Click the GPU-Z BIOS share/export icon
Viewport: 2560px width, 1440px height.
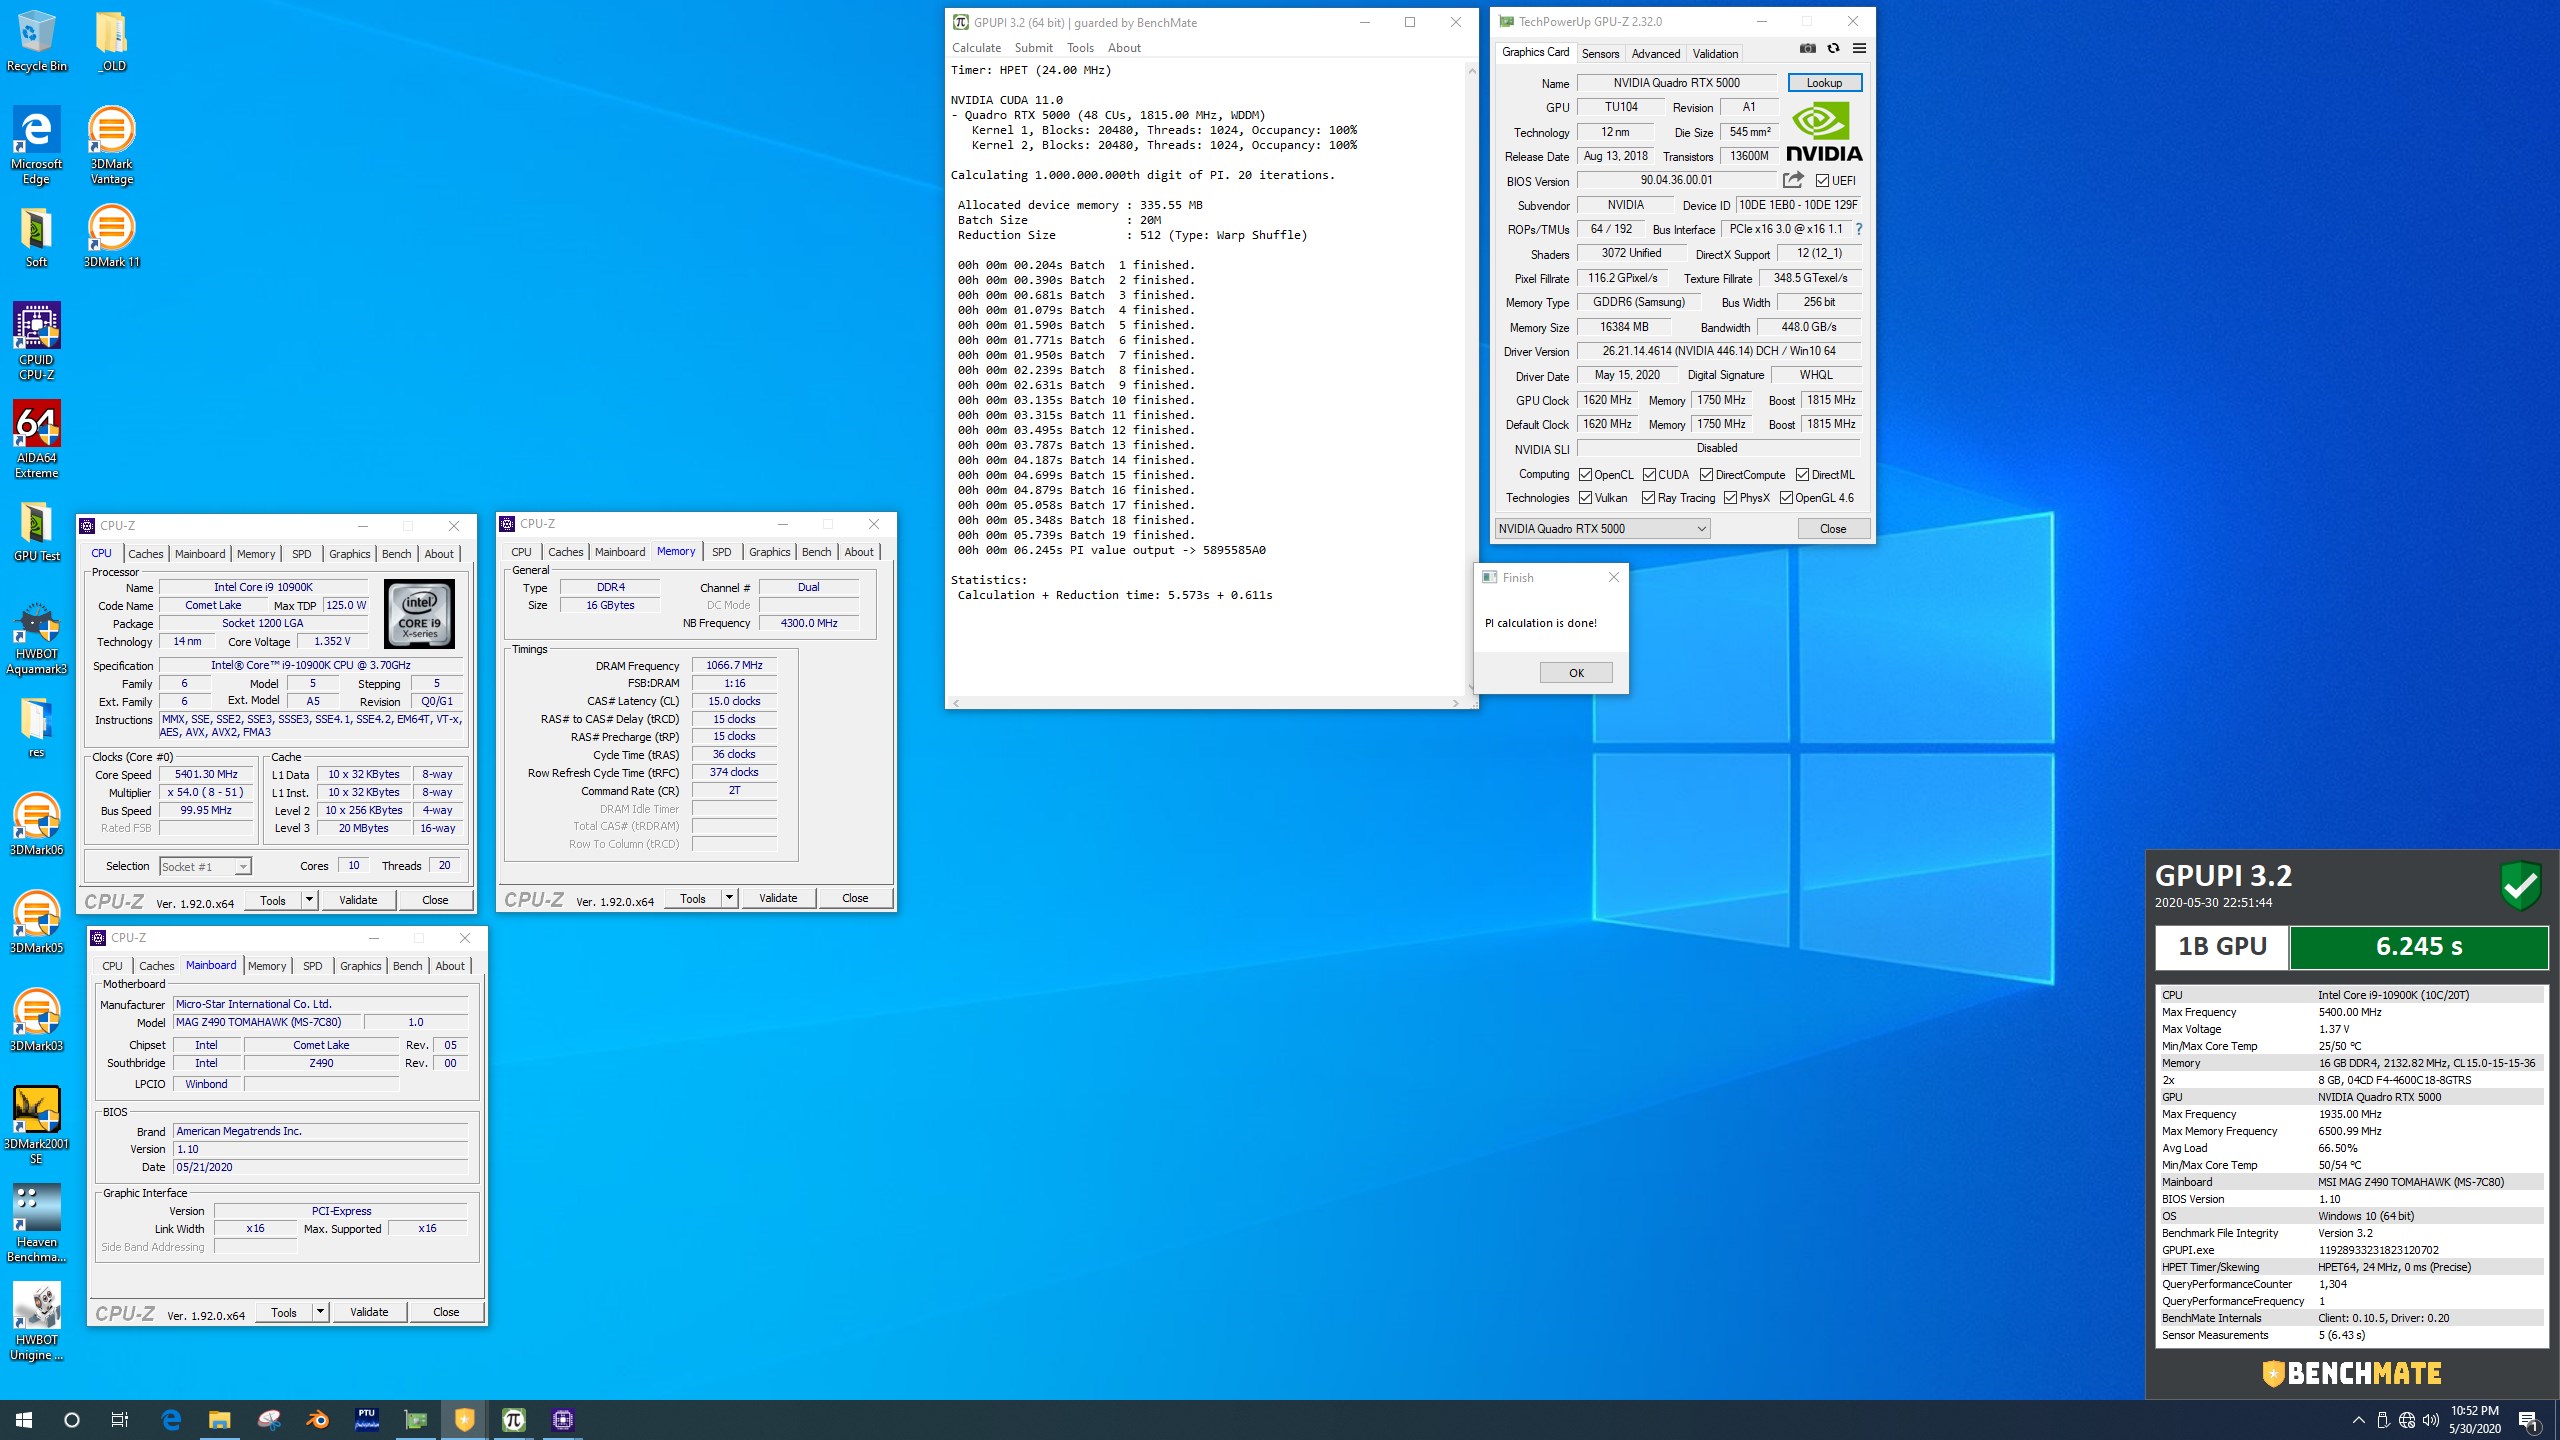point(1793,180)
